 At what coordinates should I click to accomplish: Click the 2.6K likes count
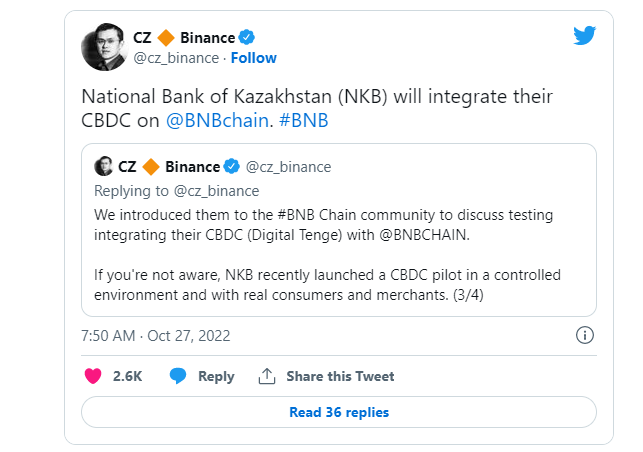127,376
